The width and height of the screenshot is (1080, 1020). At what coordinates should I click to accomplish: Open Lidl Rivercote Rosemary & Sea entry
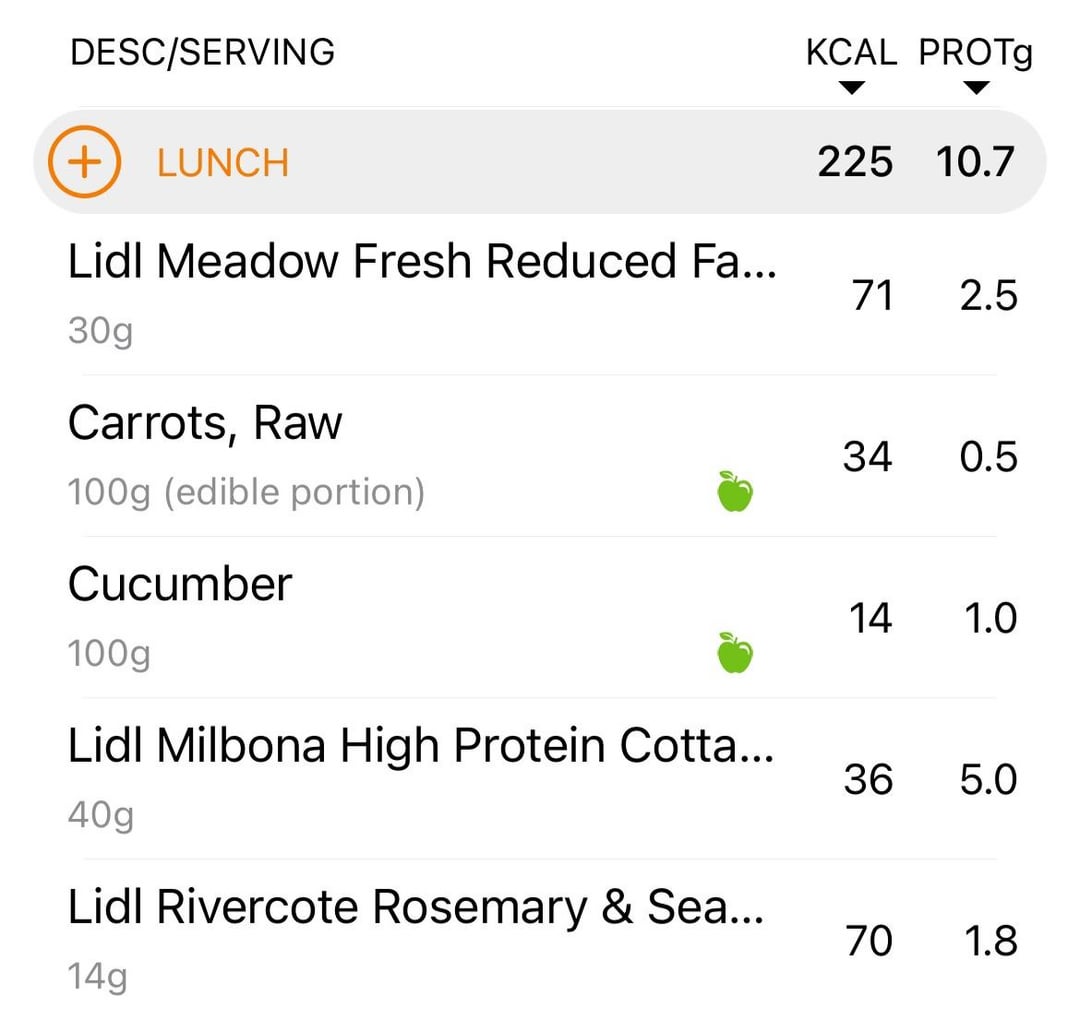pos(416,908)
